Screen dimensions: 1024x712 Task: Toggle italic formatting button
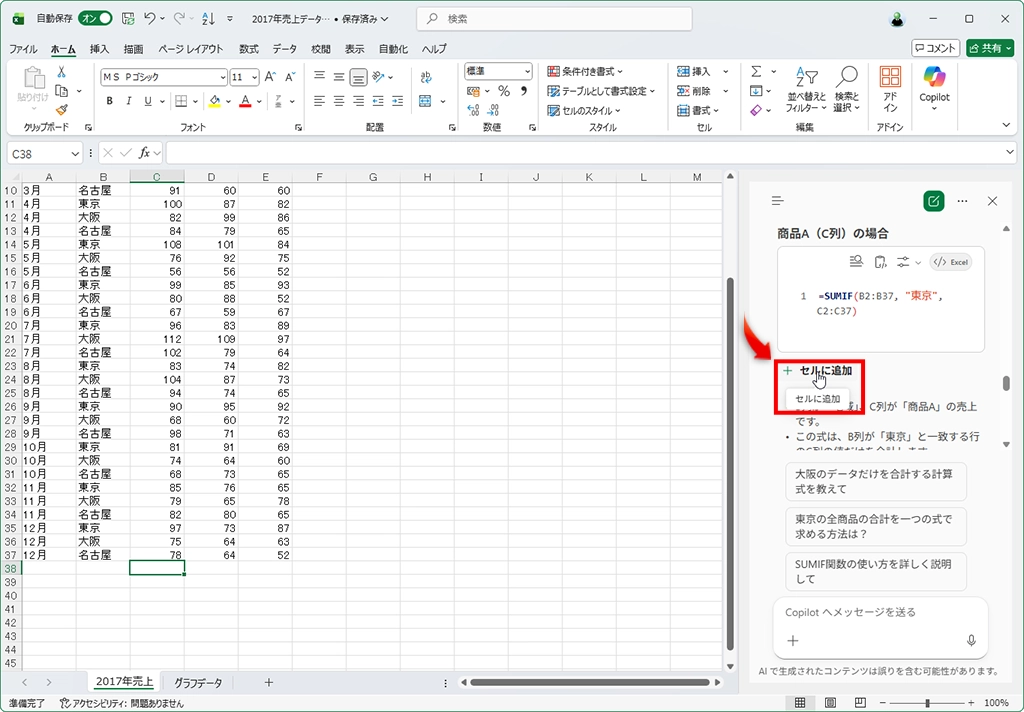click(129, 101)
